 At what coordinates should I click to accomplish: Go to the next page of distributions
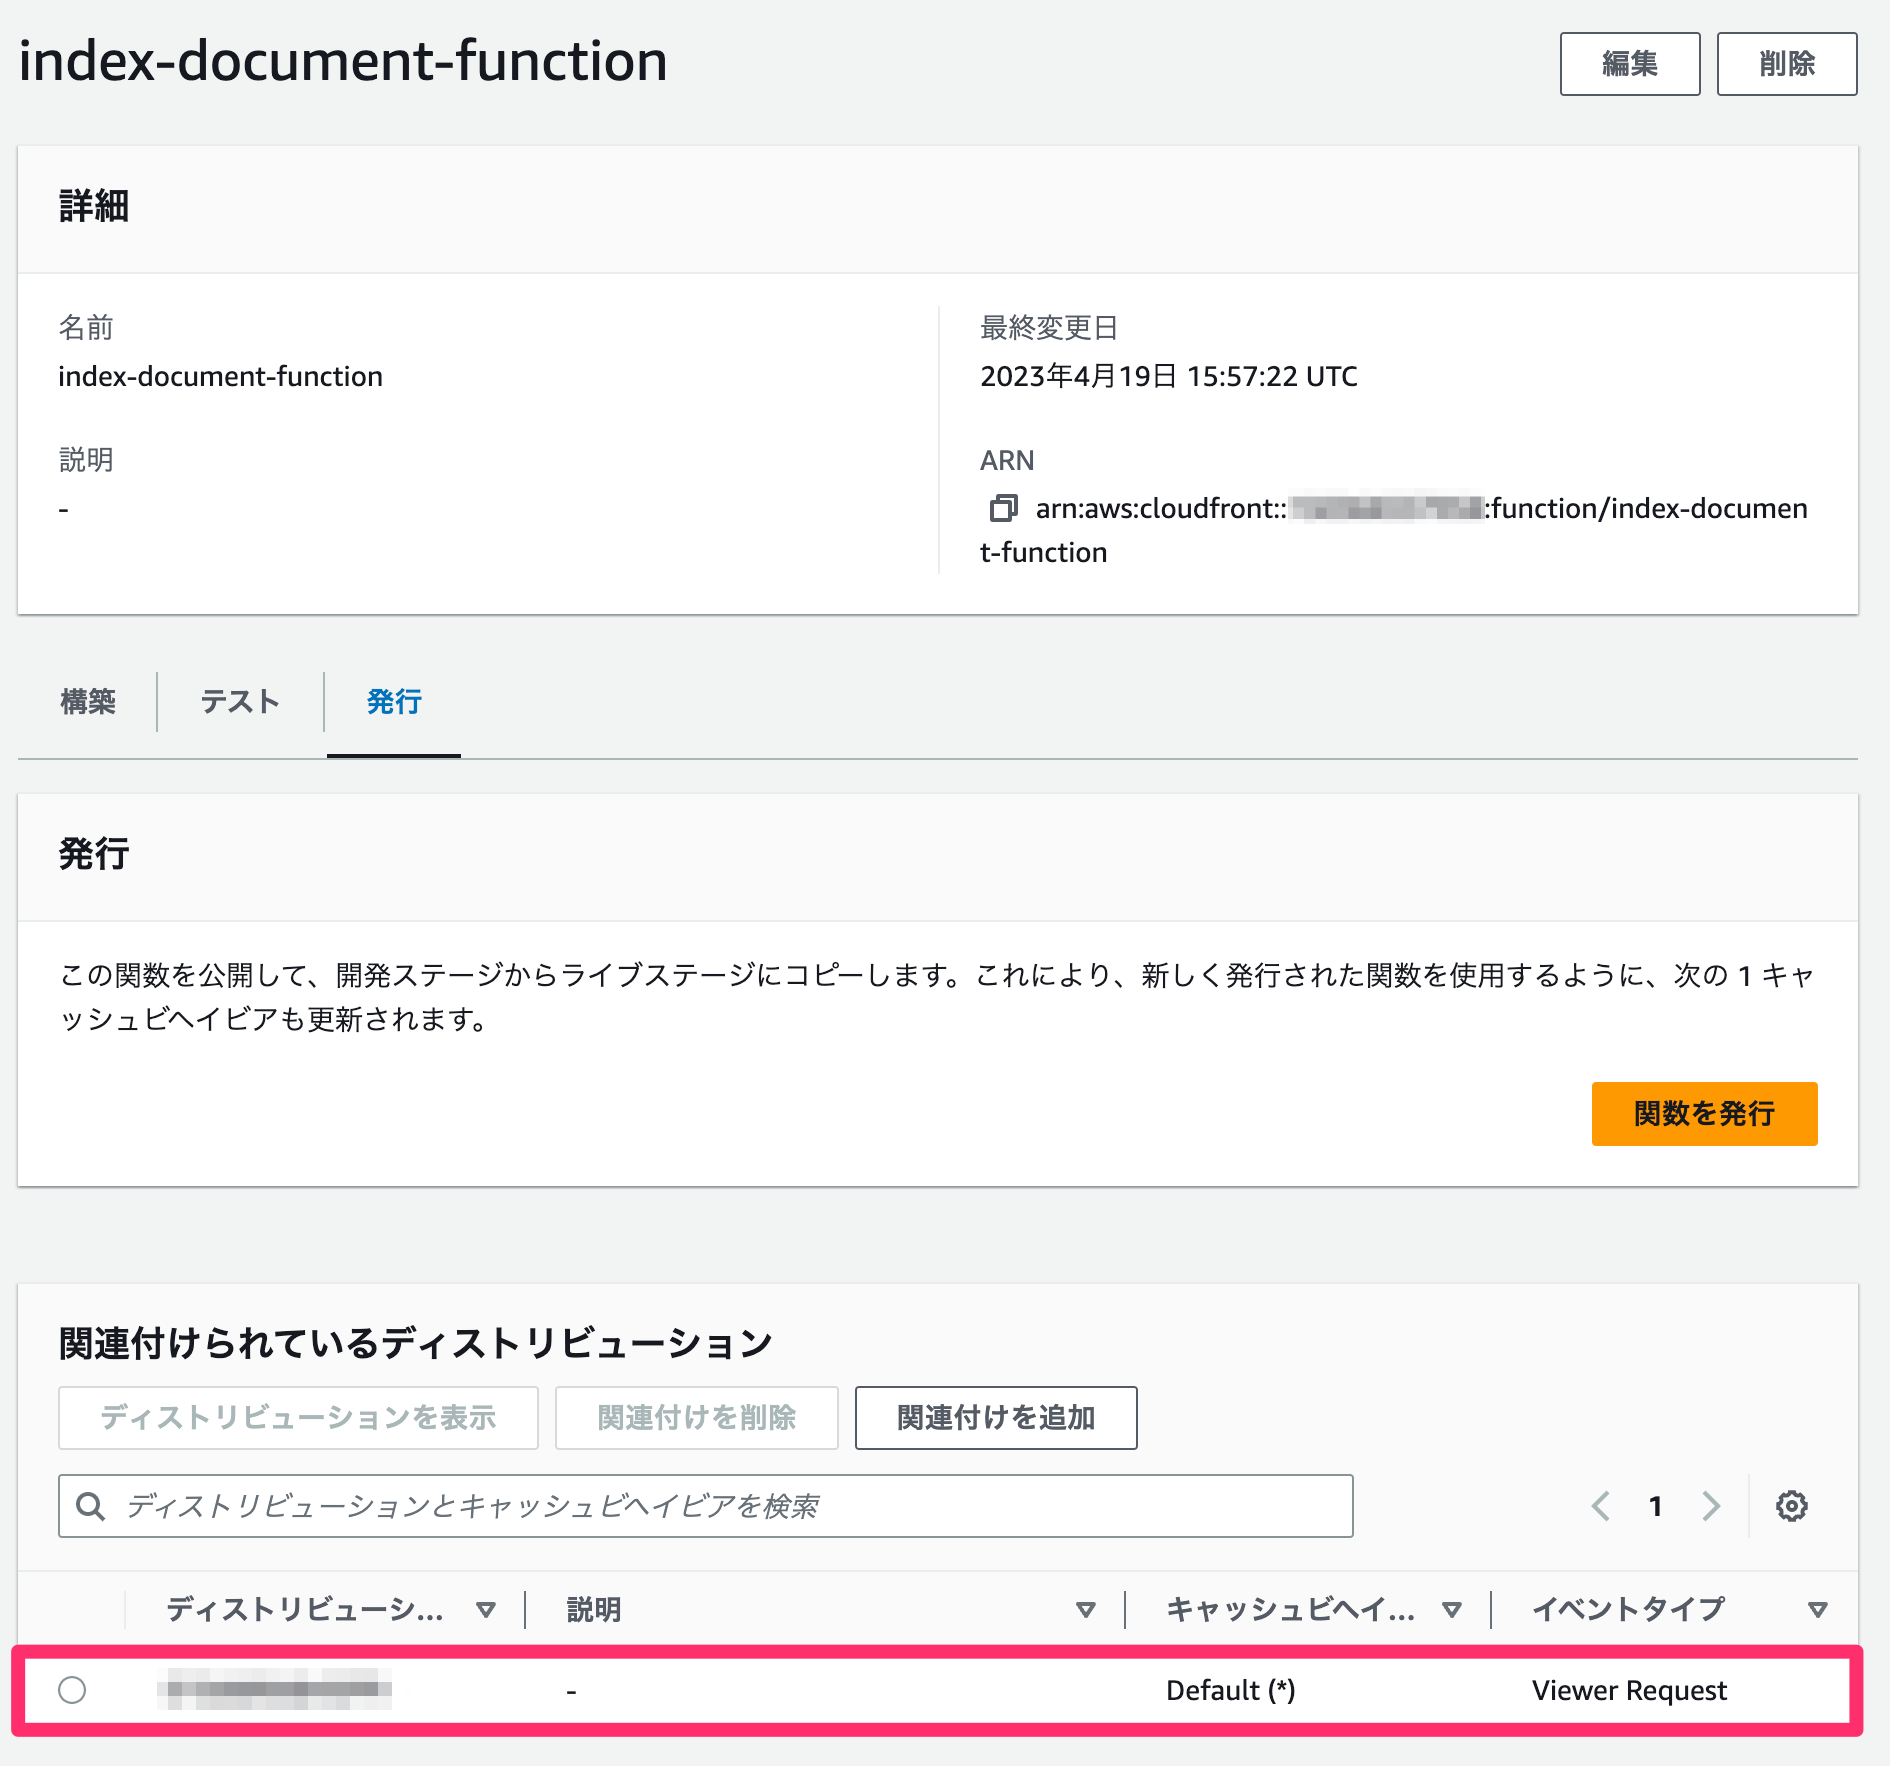point(1711,1506)
